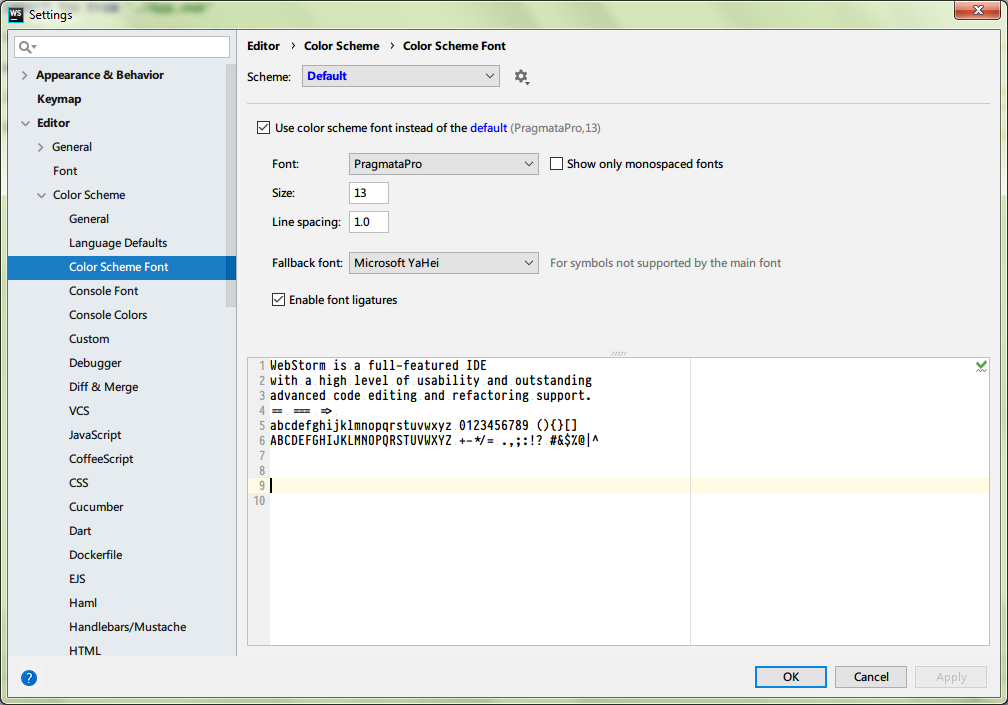The image size is (1008, 705).
Task: Open the Keymap settings page
Action: pyautogui.click(x=59, y=99)
